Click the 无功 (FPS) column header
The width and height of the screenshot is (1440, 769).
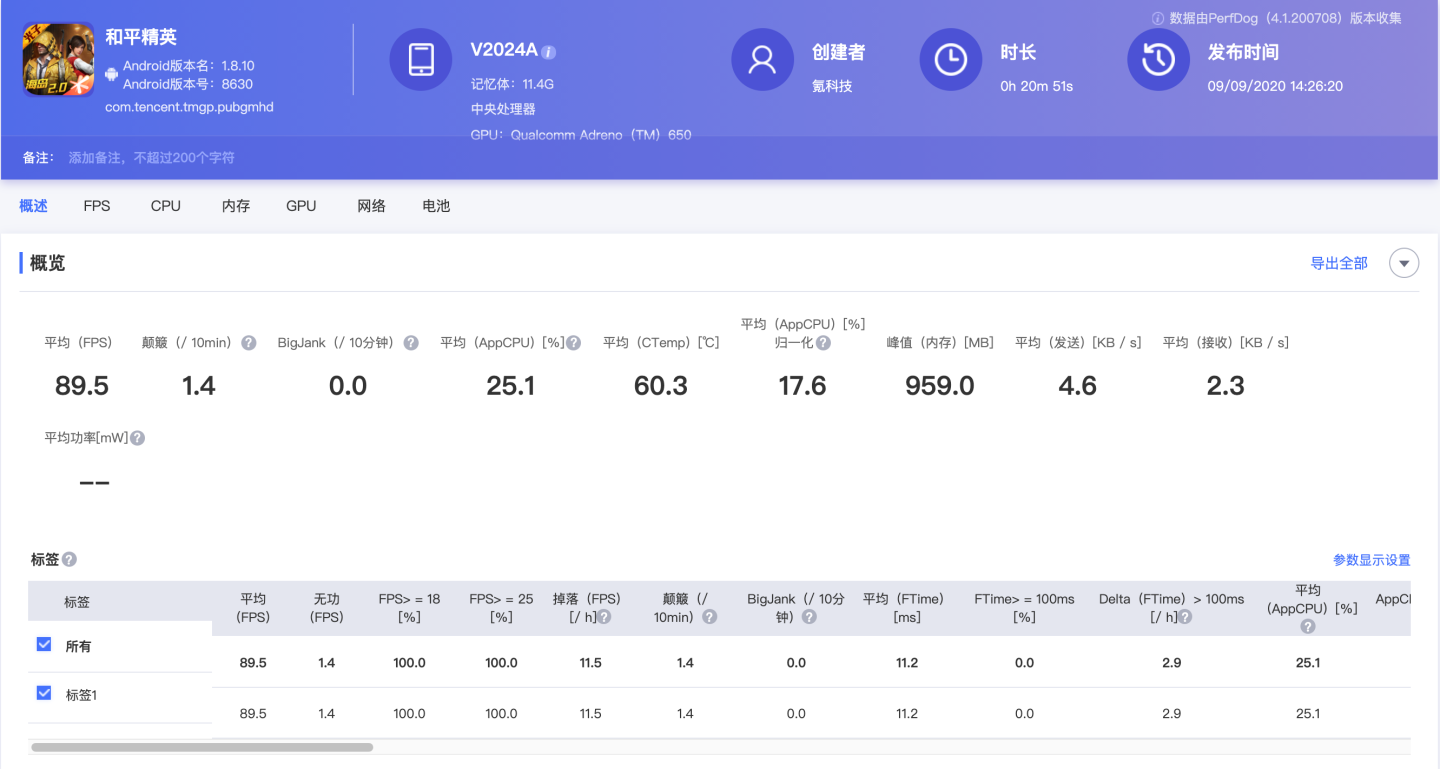click(x=327, y=608)
